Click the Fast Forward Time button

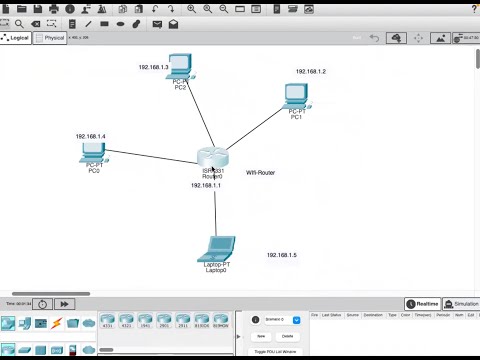pyautogui.click(x=64, y=304)
